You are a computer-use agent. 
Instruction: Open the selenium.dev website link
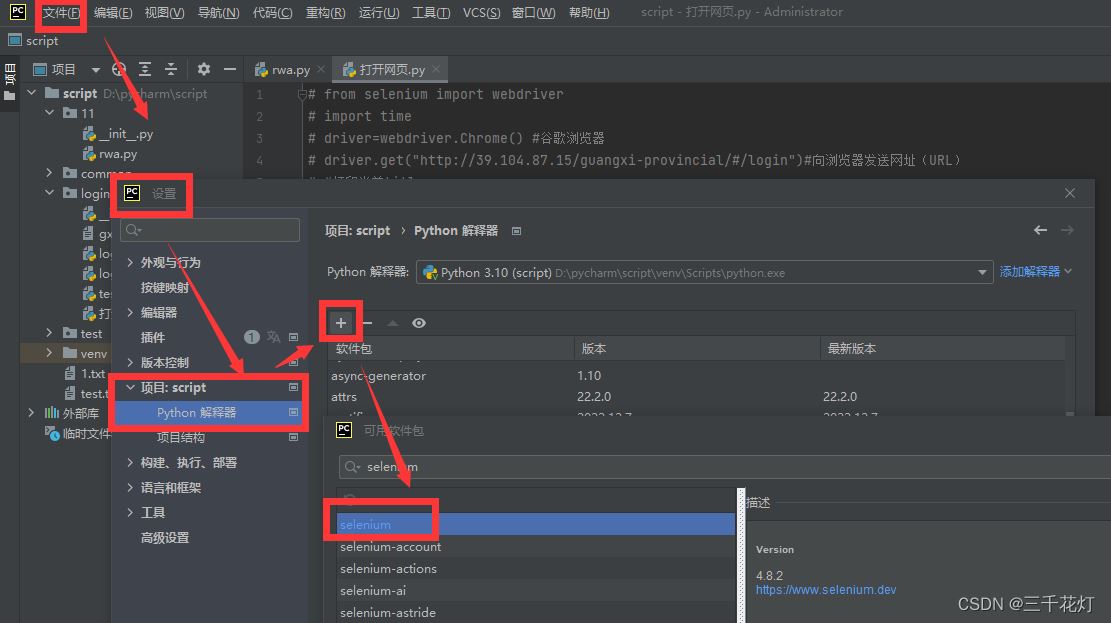(826, 590)
